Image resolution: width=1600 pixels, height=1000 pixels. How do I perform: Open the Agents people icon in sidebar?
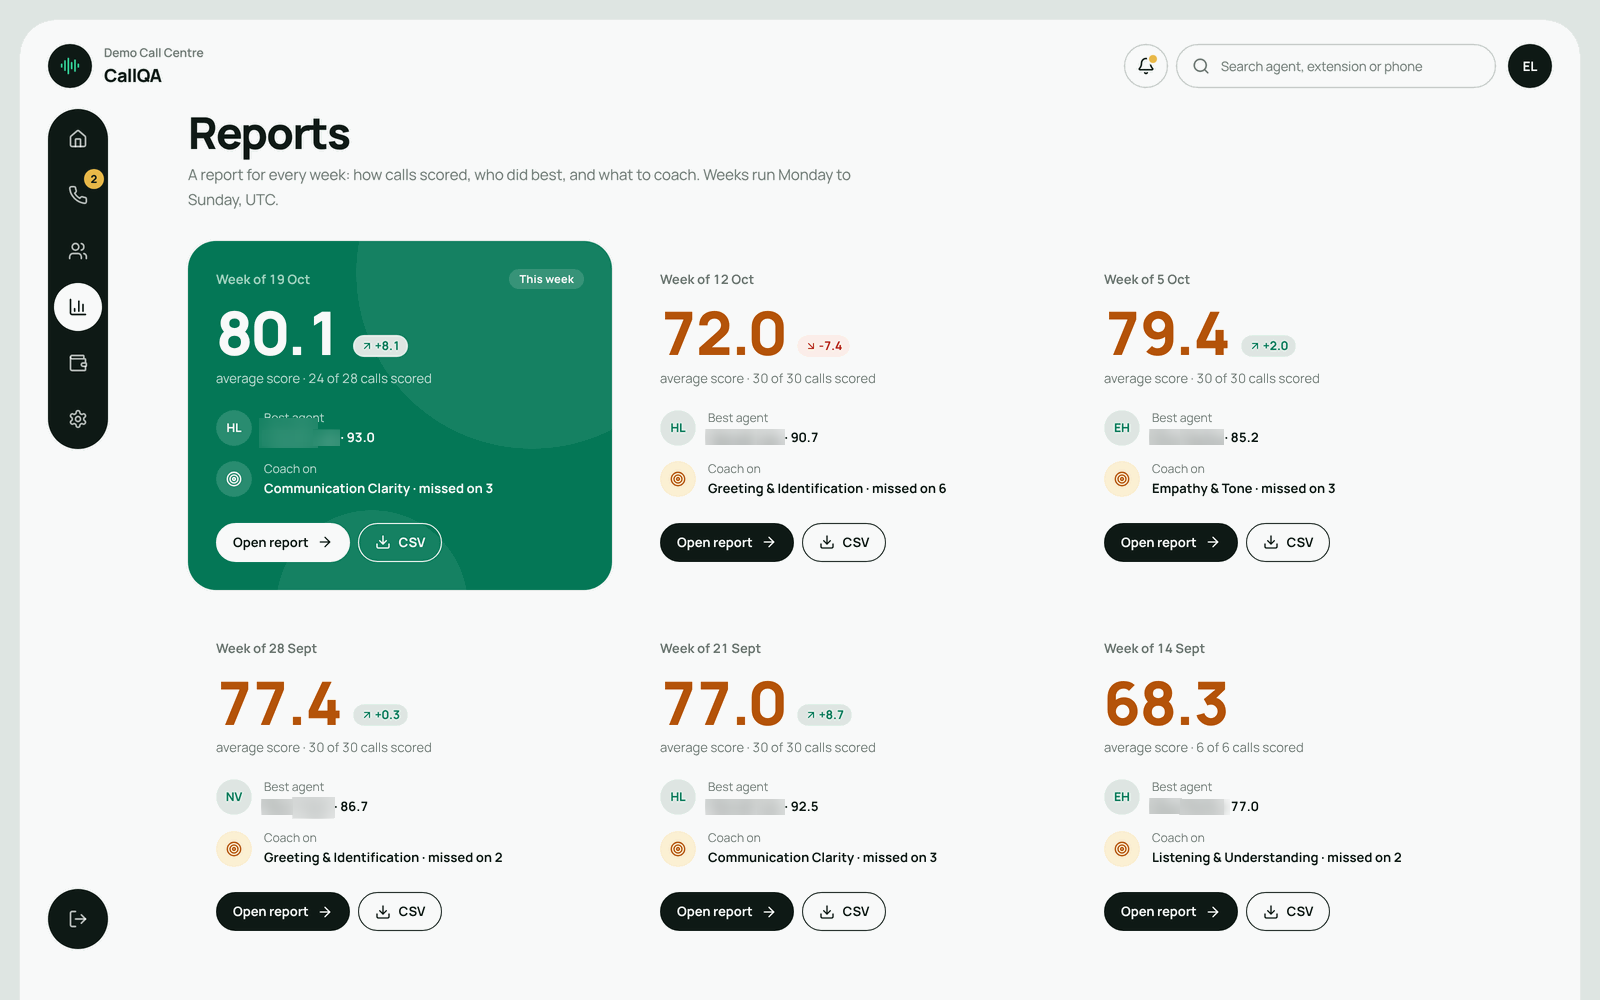click(78, 251)
